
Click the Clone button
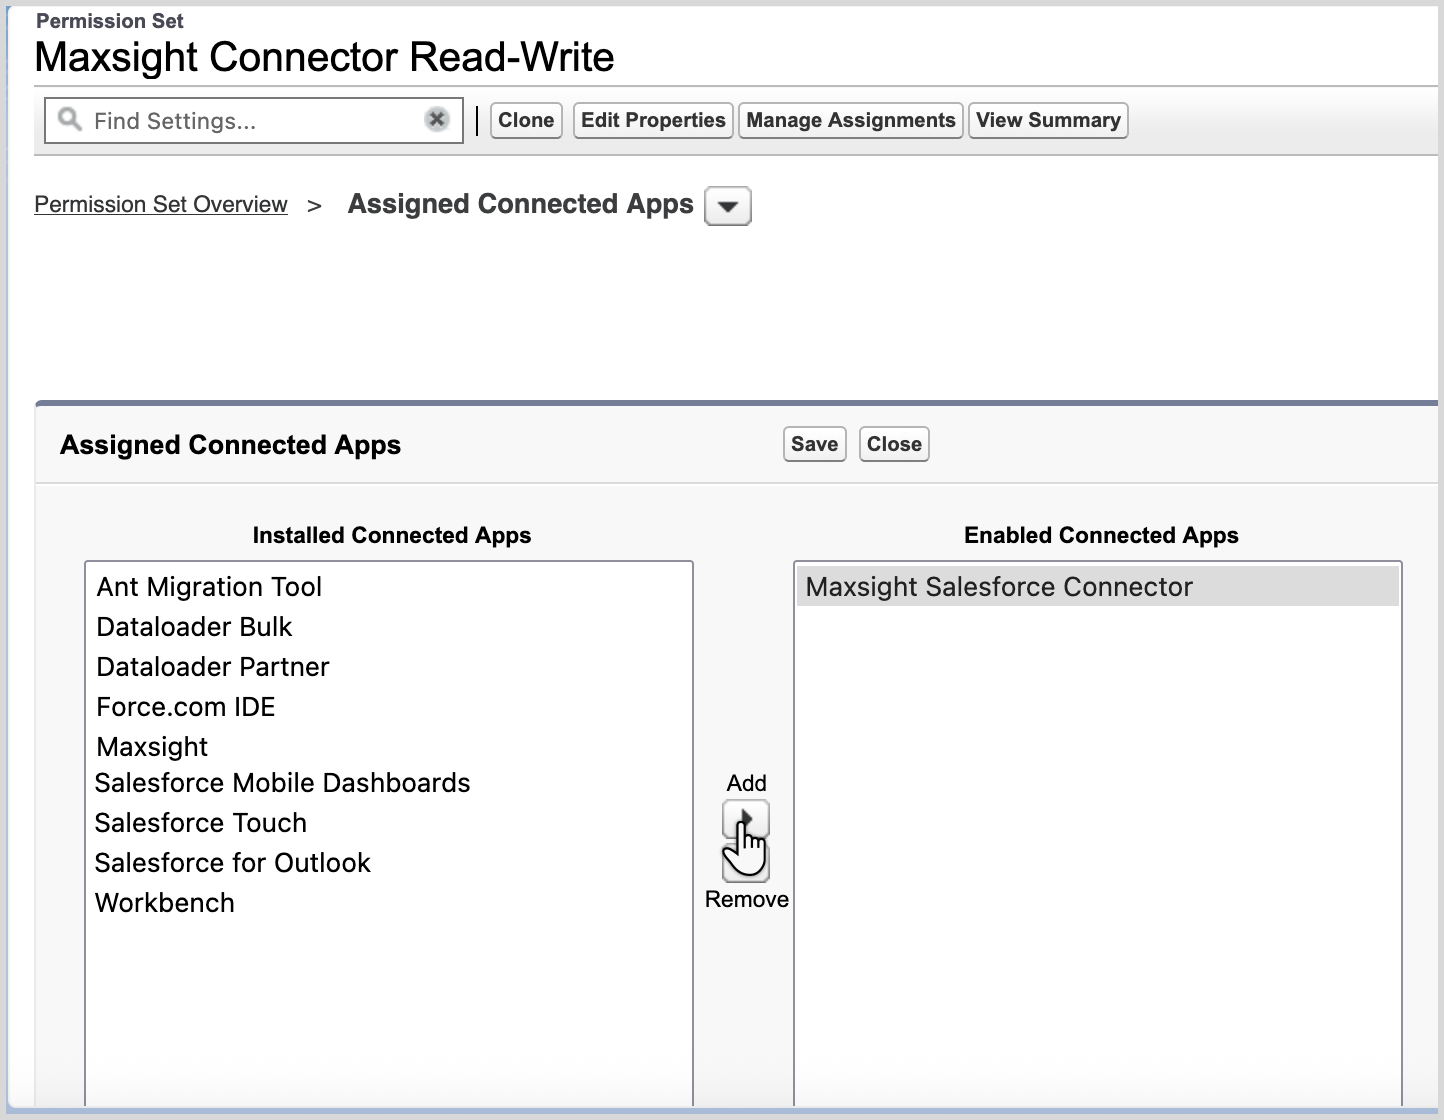(526, 120)
